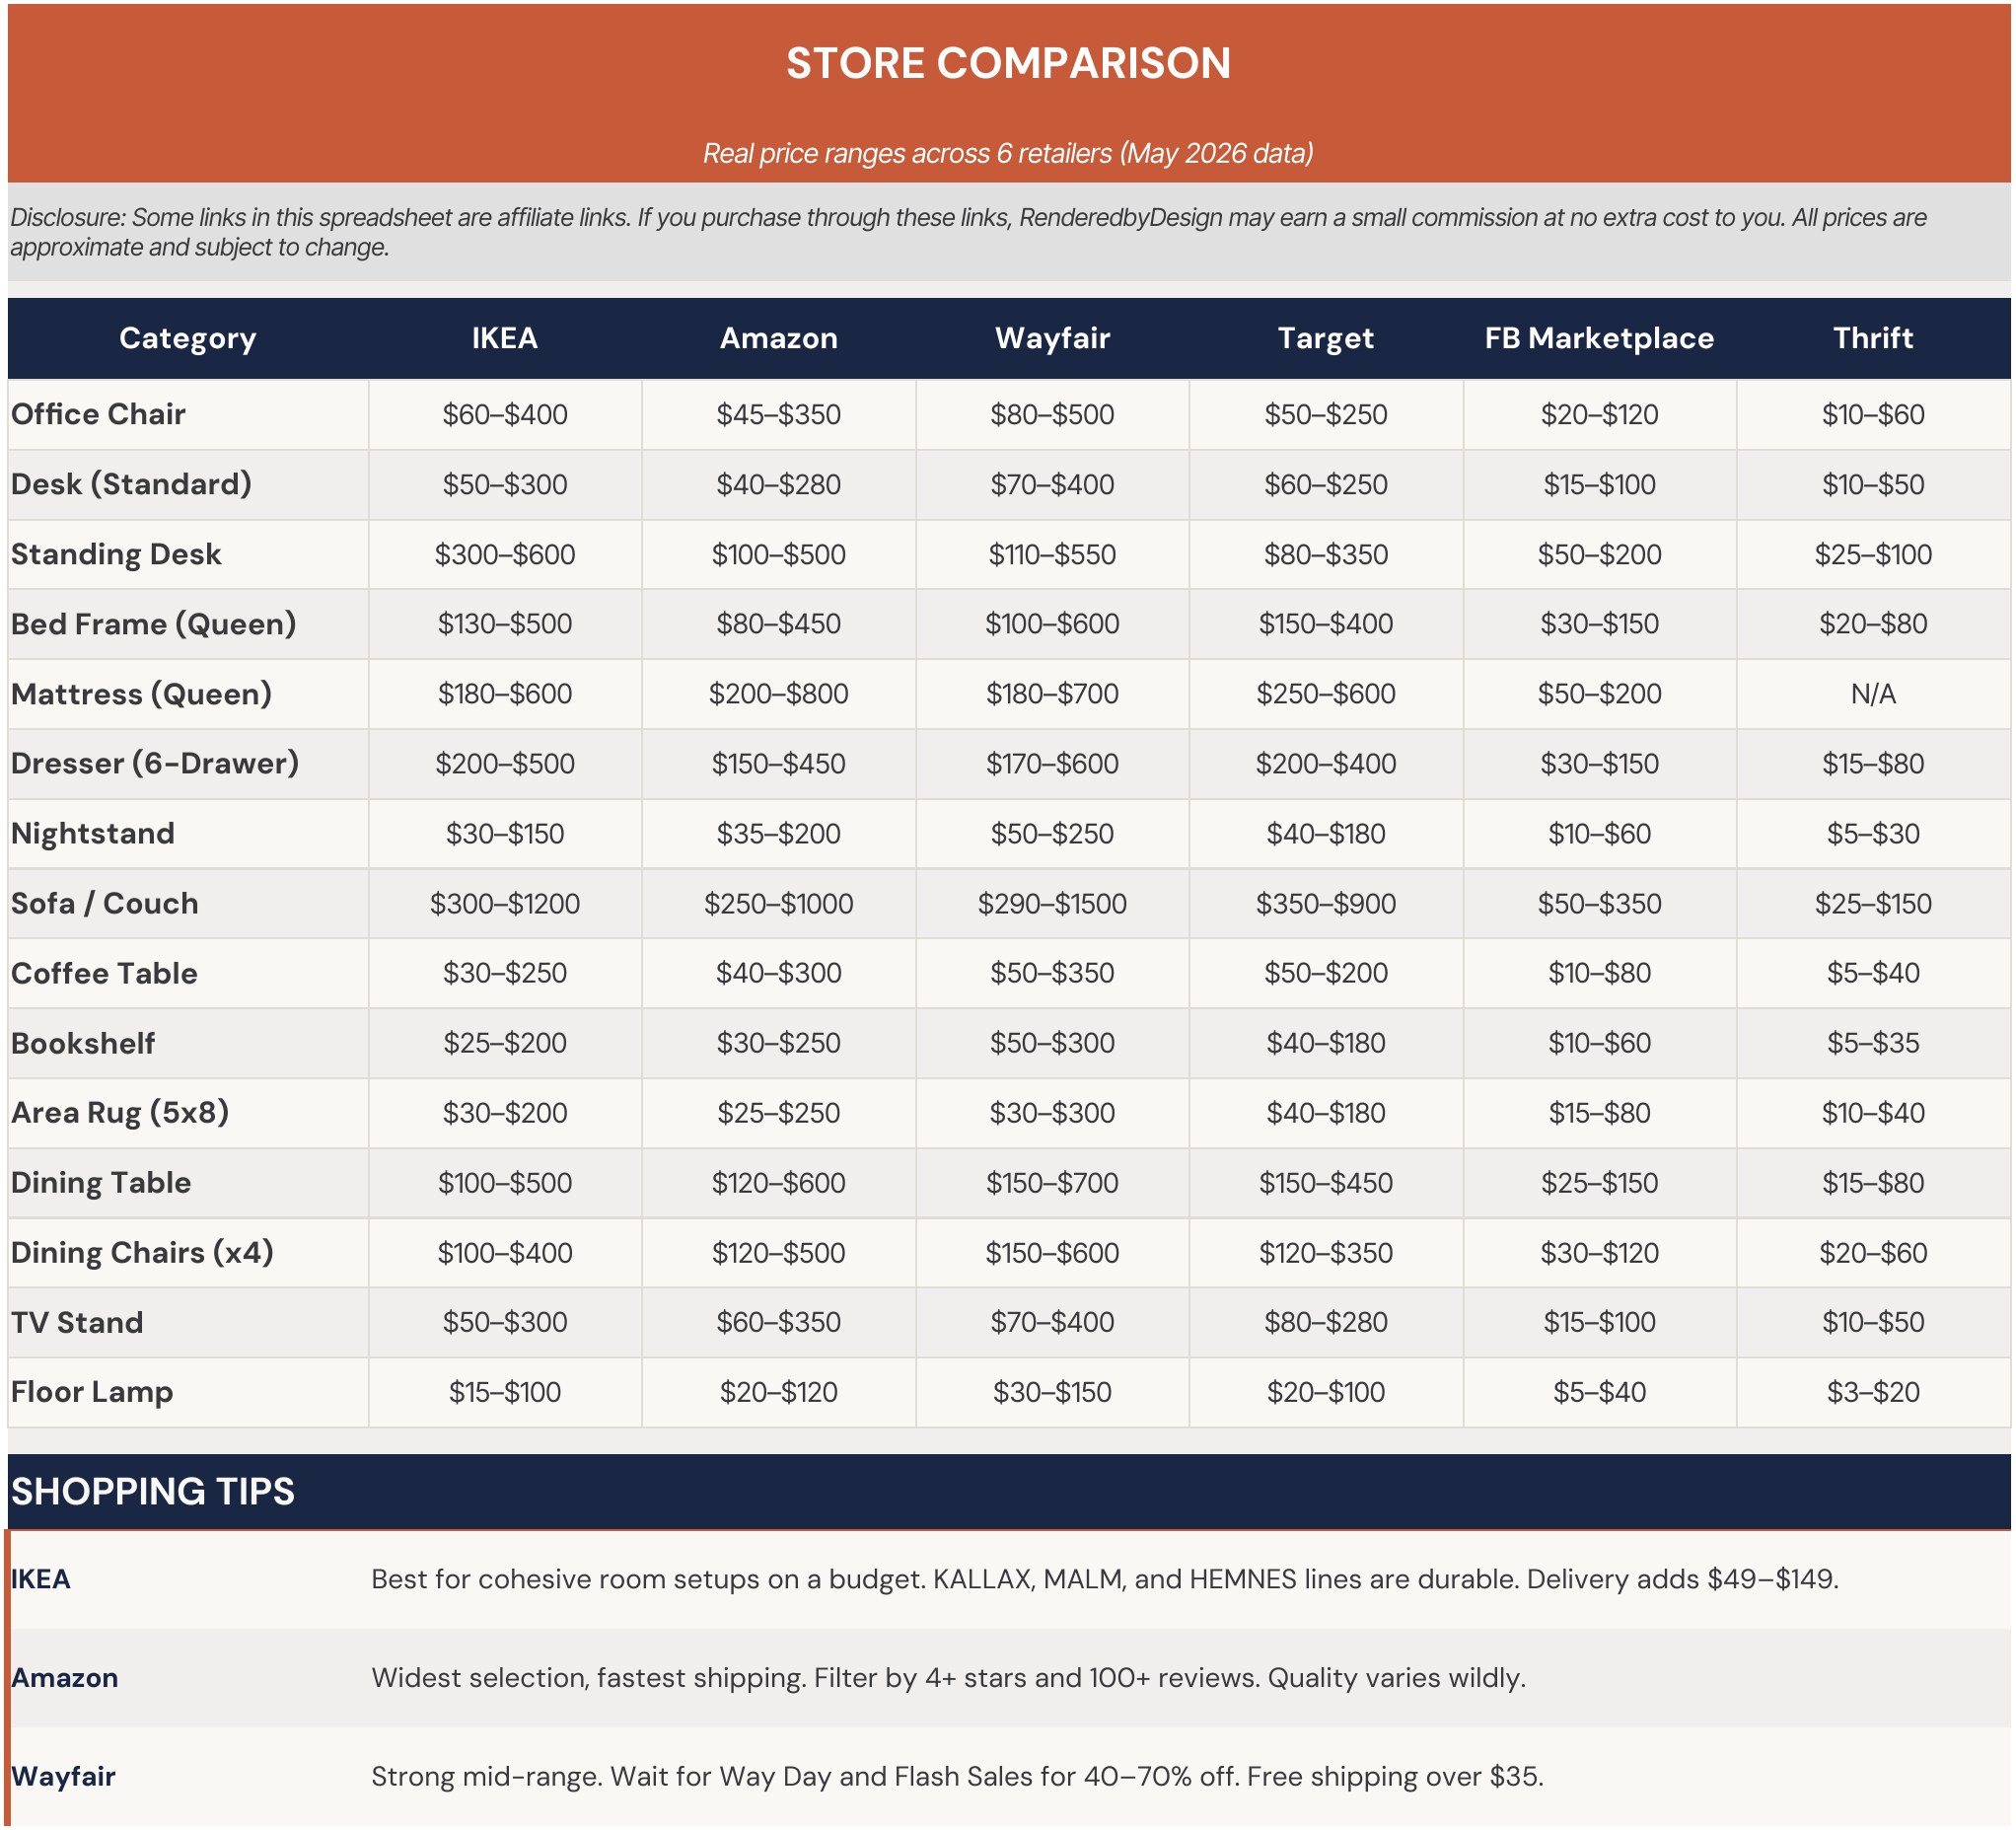Click the IKEA column header

[505, 338]
